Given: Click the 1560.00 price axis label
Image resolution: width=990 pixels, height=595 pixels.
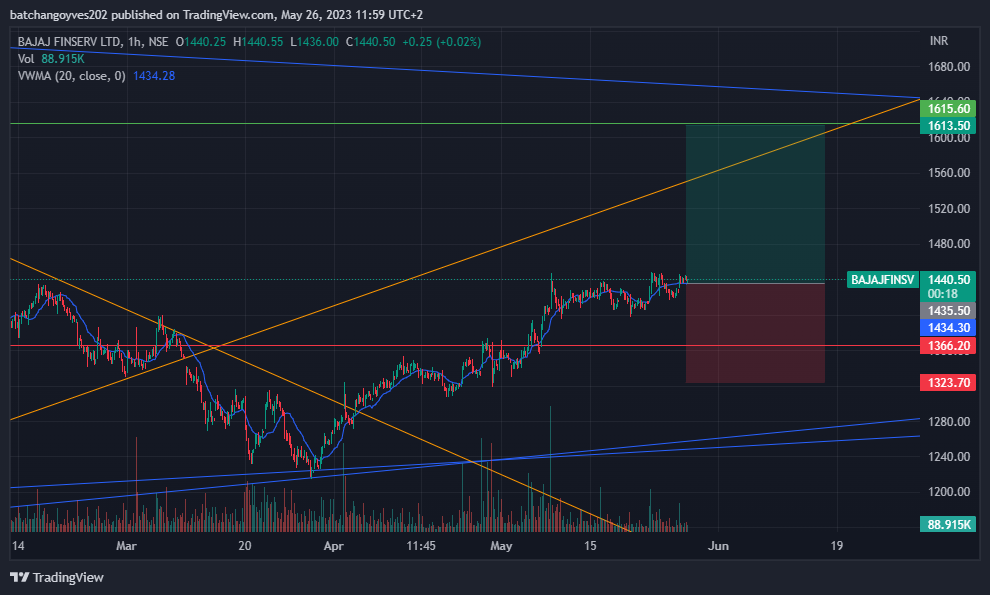Looking at the screenshot, I should point(948,173).
